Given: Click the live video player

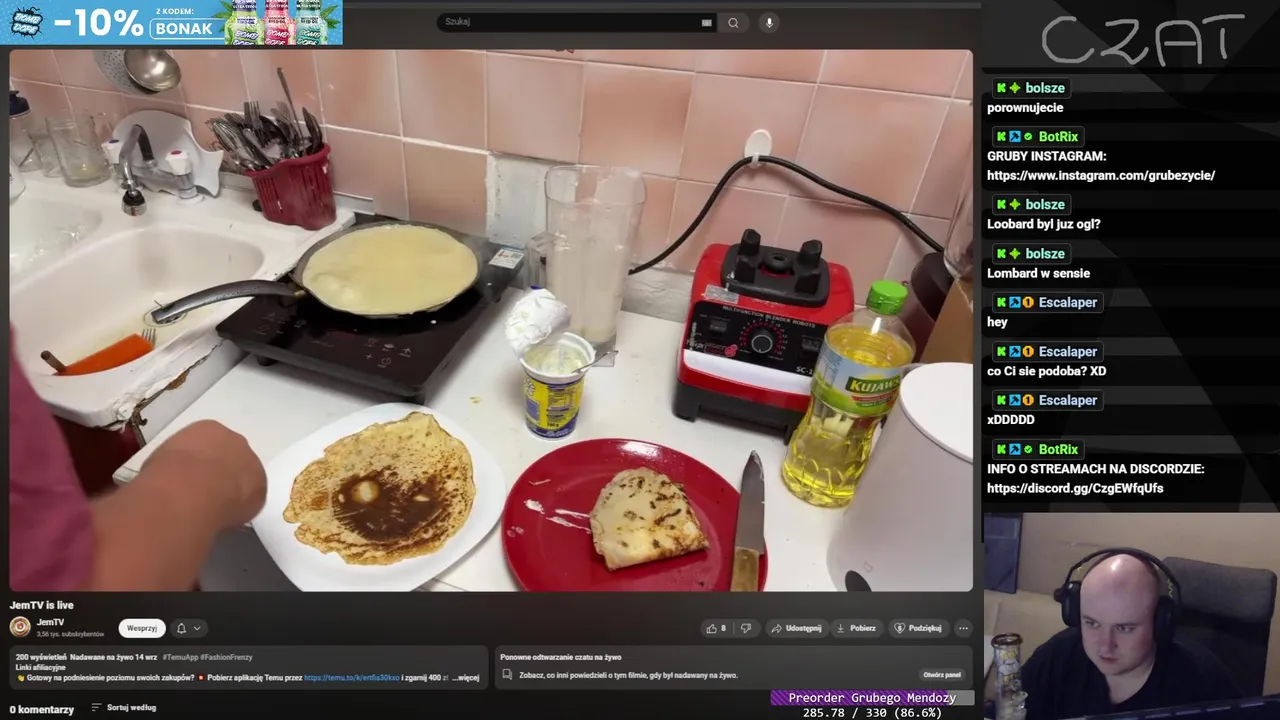Looking at the screenshot, I should point(491,320).
